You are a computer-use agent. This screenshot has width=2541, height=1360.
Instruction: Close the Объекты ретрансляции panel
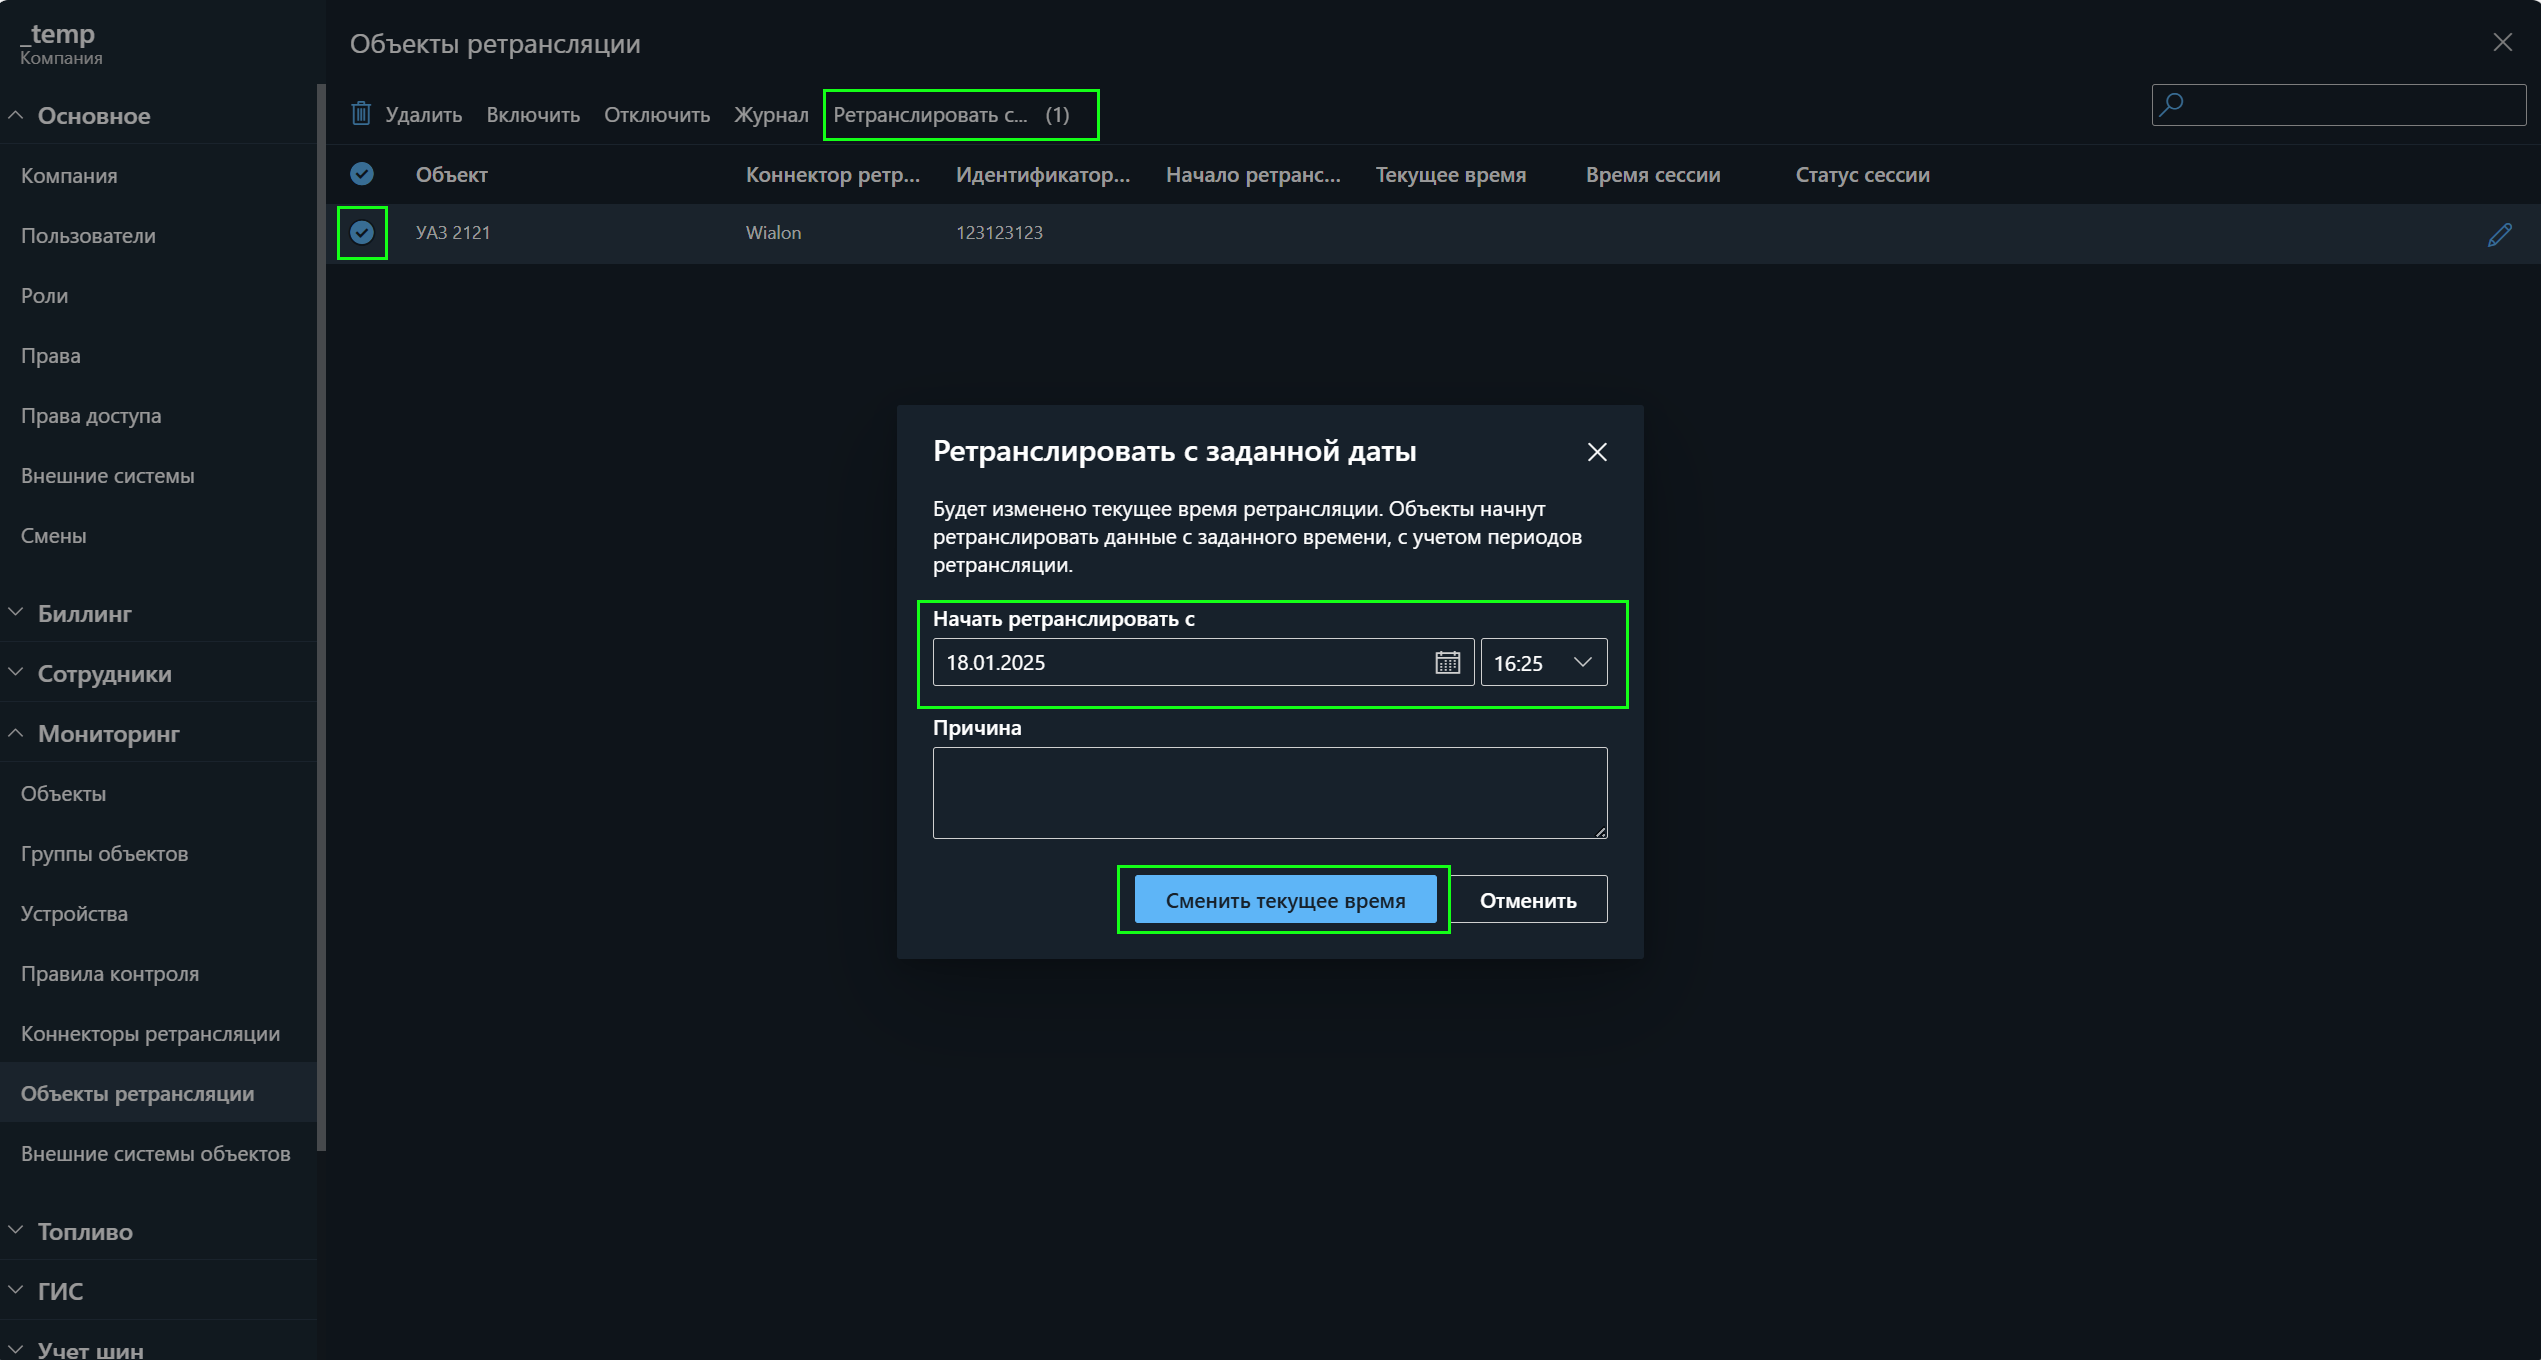2502,42
